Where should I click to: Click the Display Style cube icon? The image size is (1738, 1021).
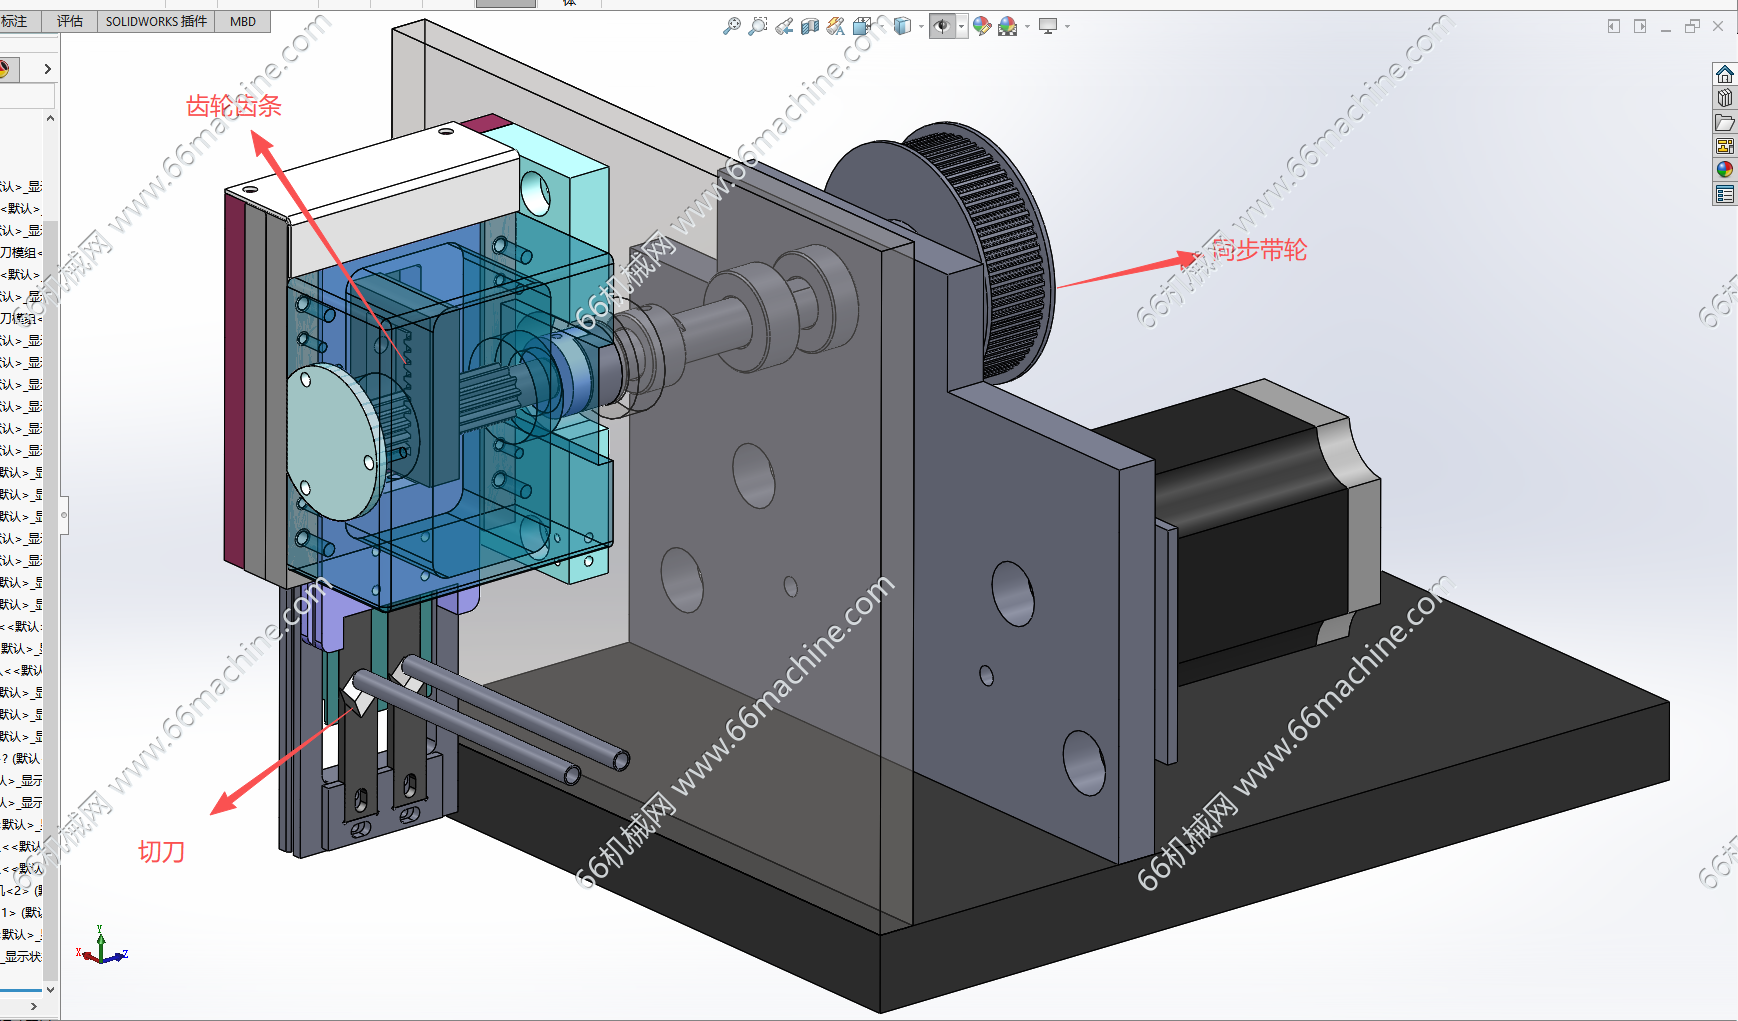[902, 26]
